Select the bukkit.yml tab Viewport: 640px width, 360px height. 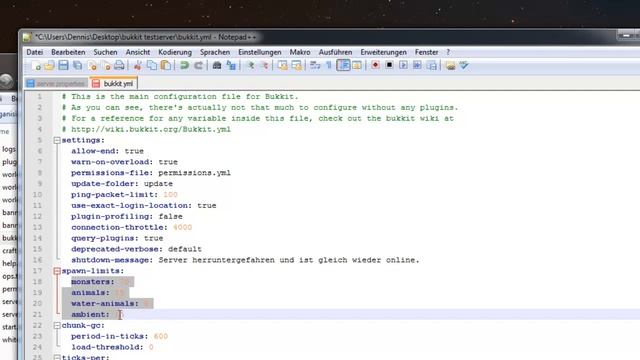point(113,83)
